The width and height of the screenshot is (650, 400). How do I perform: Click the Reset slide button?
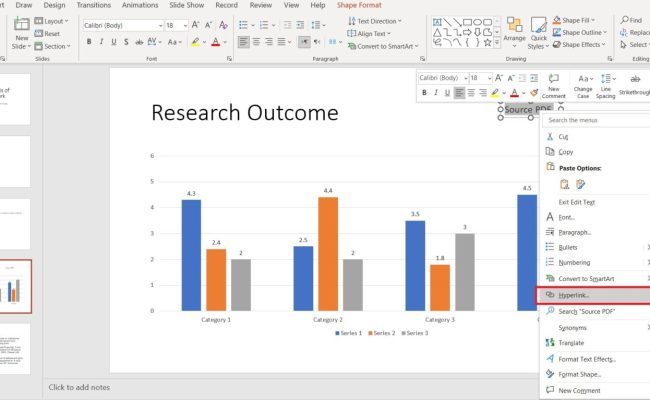[x=47, y=34]
